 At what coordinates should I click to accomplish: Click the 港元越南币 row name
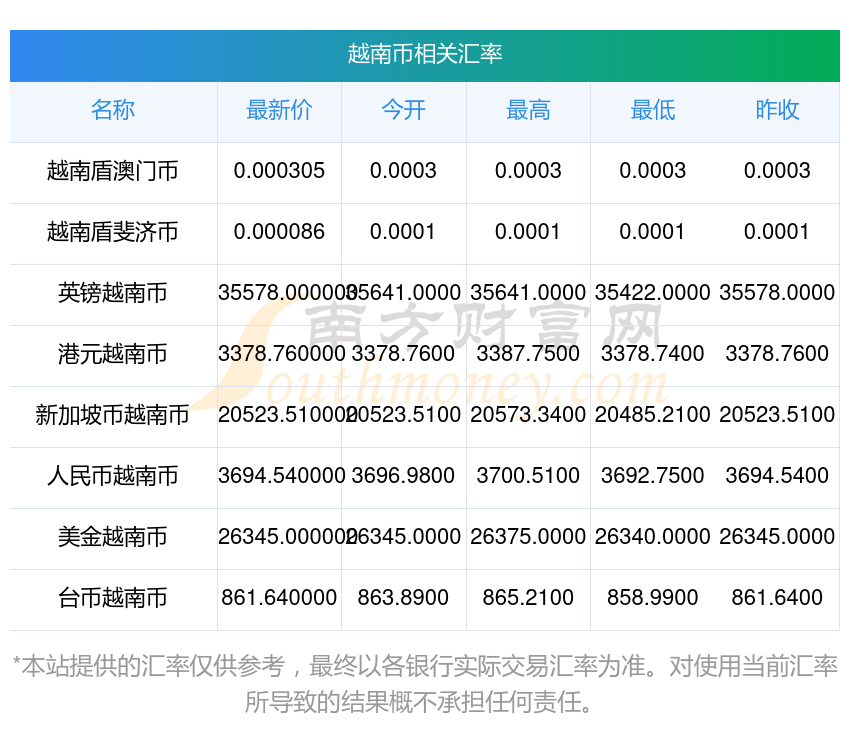[x=113, y=354]
